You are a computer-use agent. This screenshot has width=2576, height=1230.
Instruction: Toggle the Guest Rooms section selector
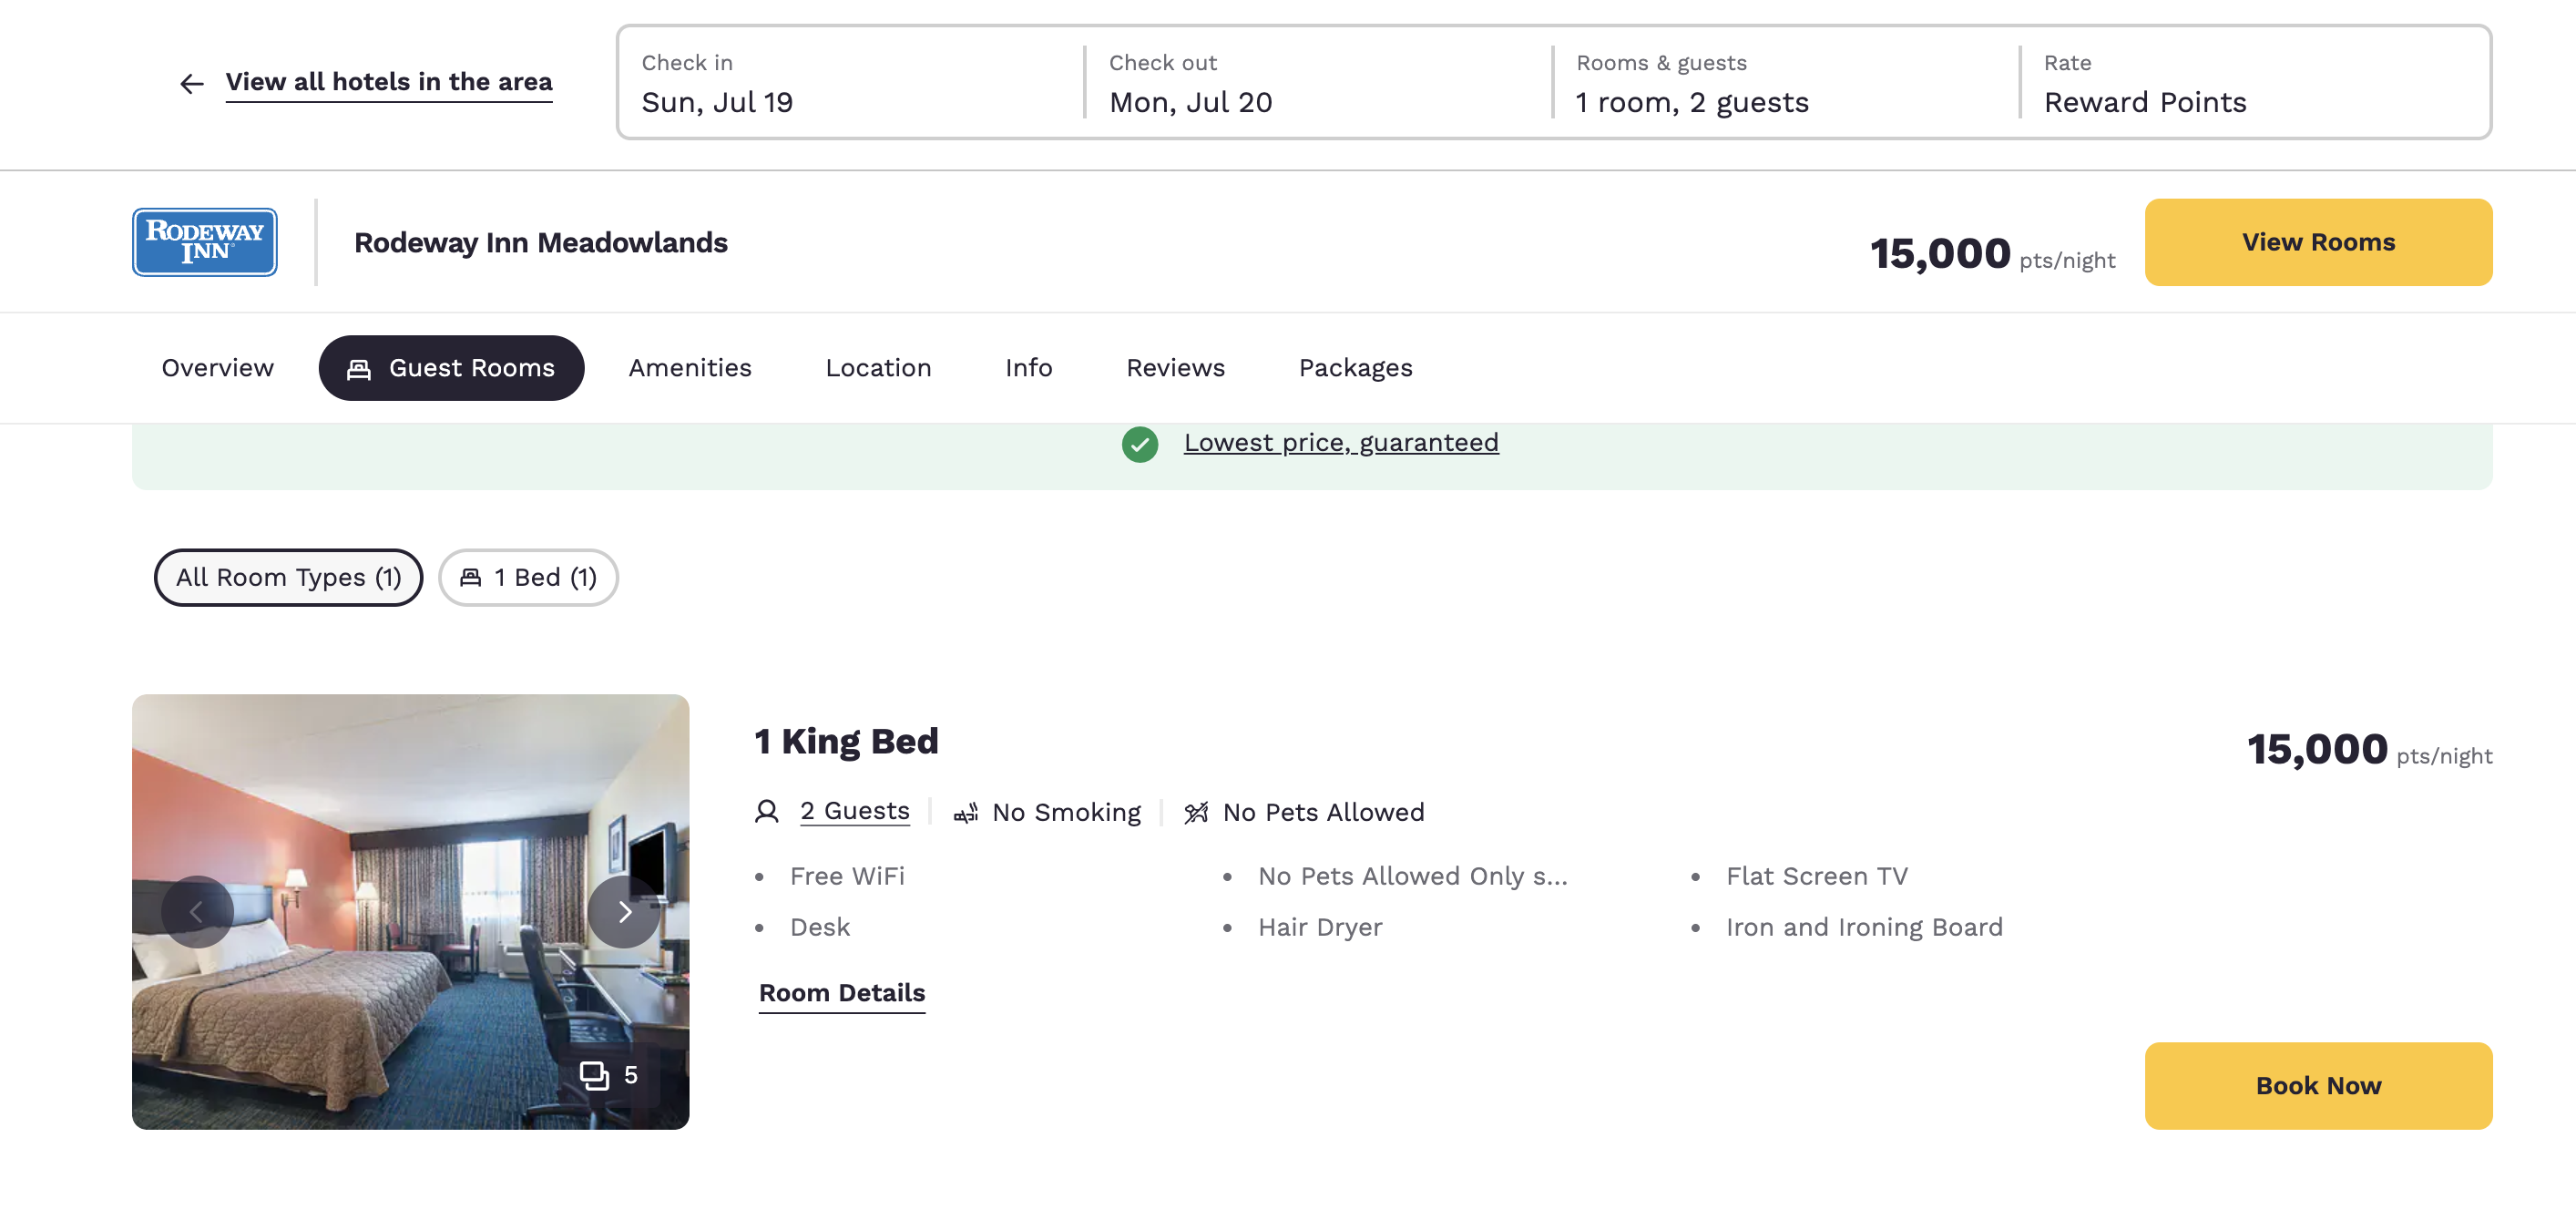point(451,368)
